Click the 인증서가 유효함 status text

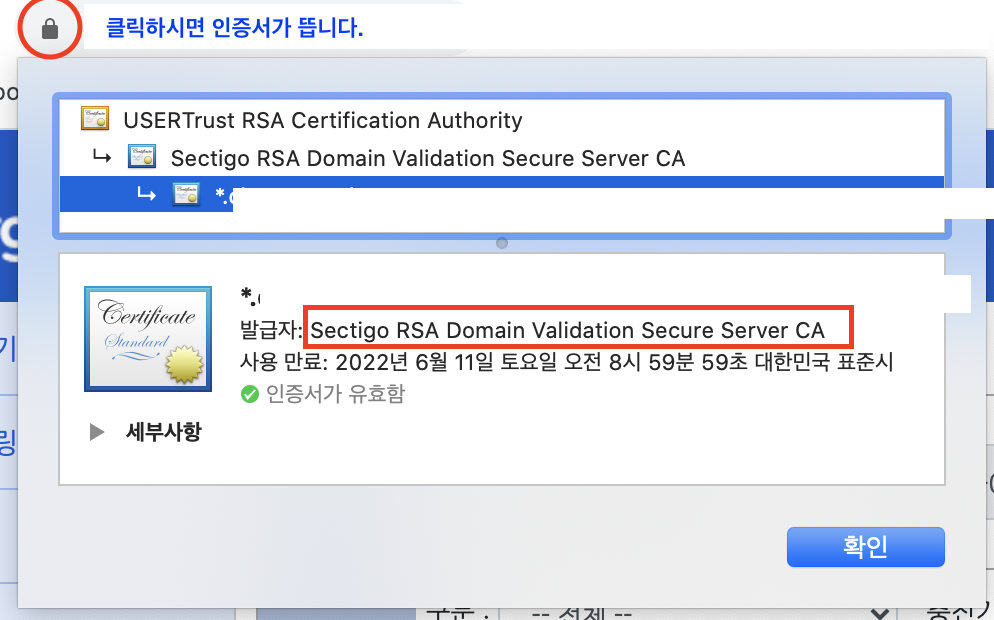pos(335,394)
